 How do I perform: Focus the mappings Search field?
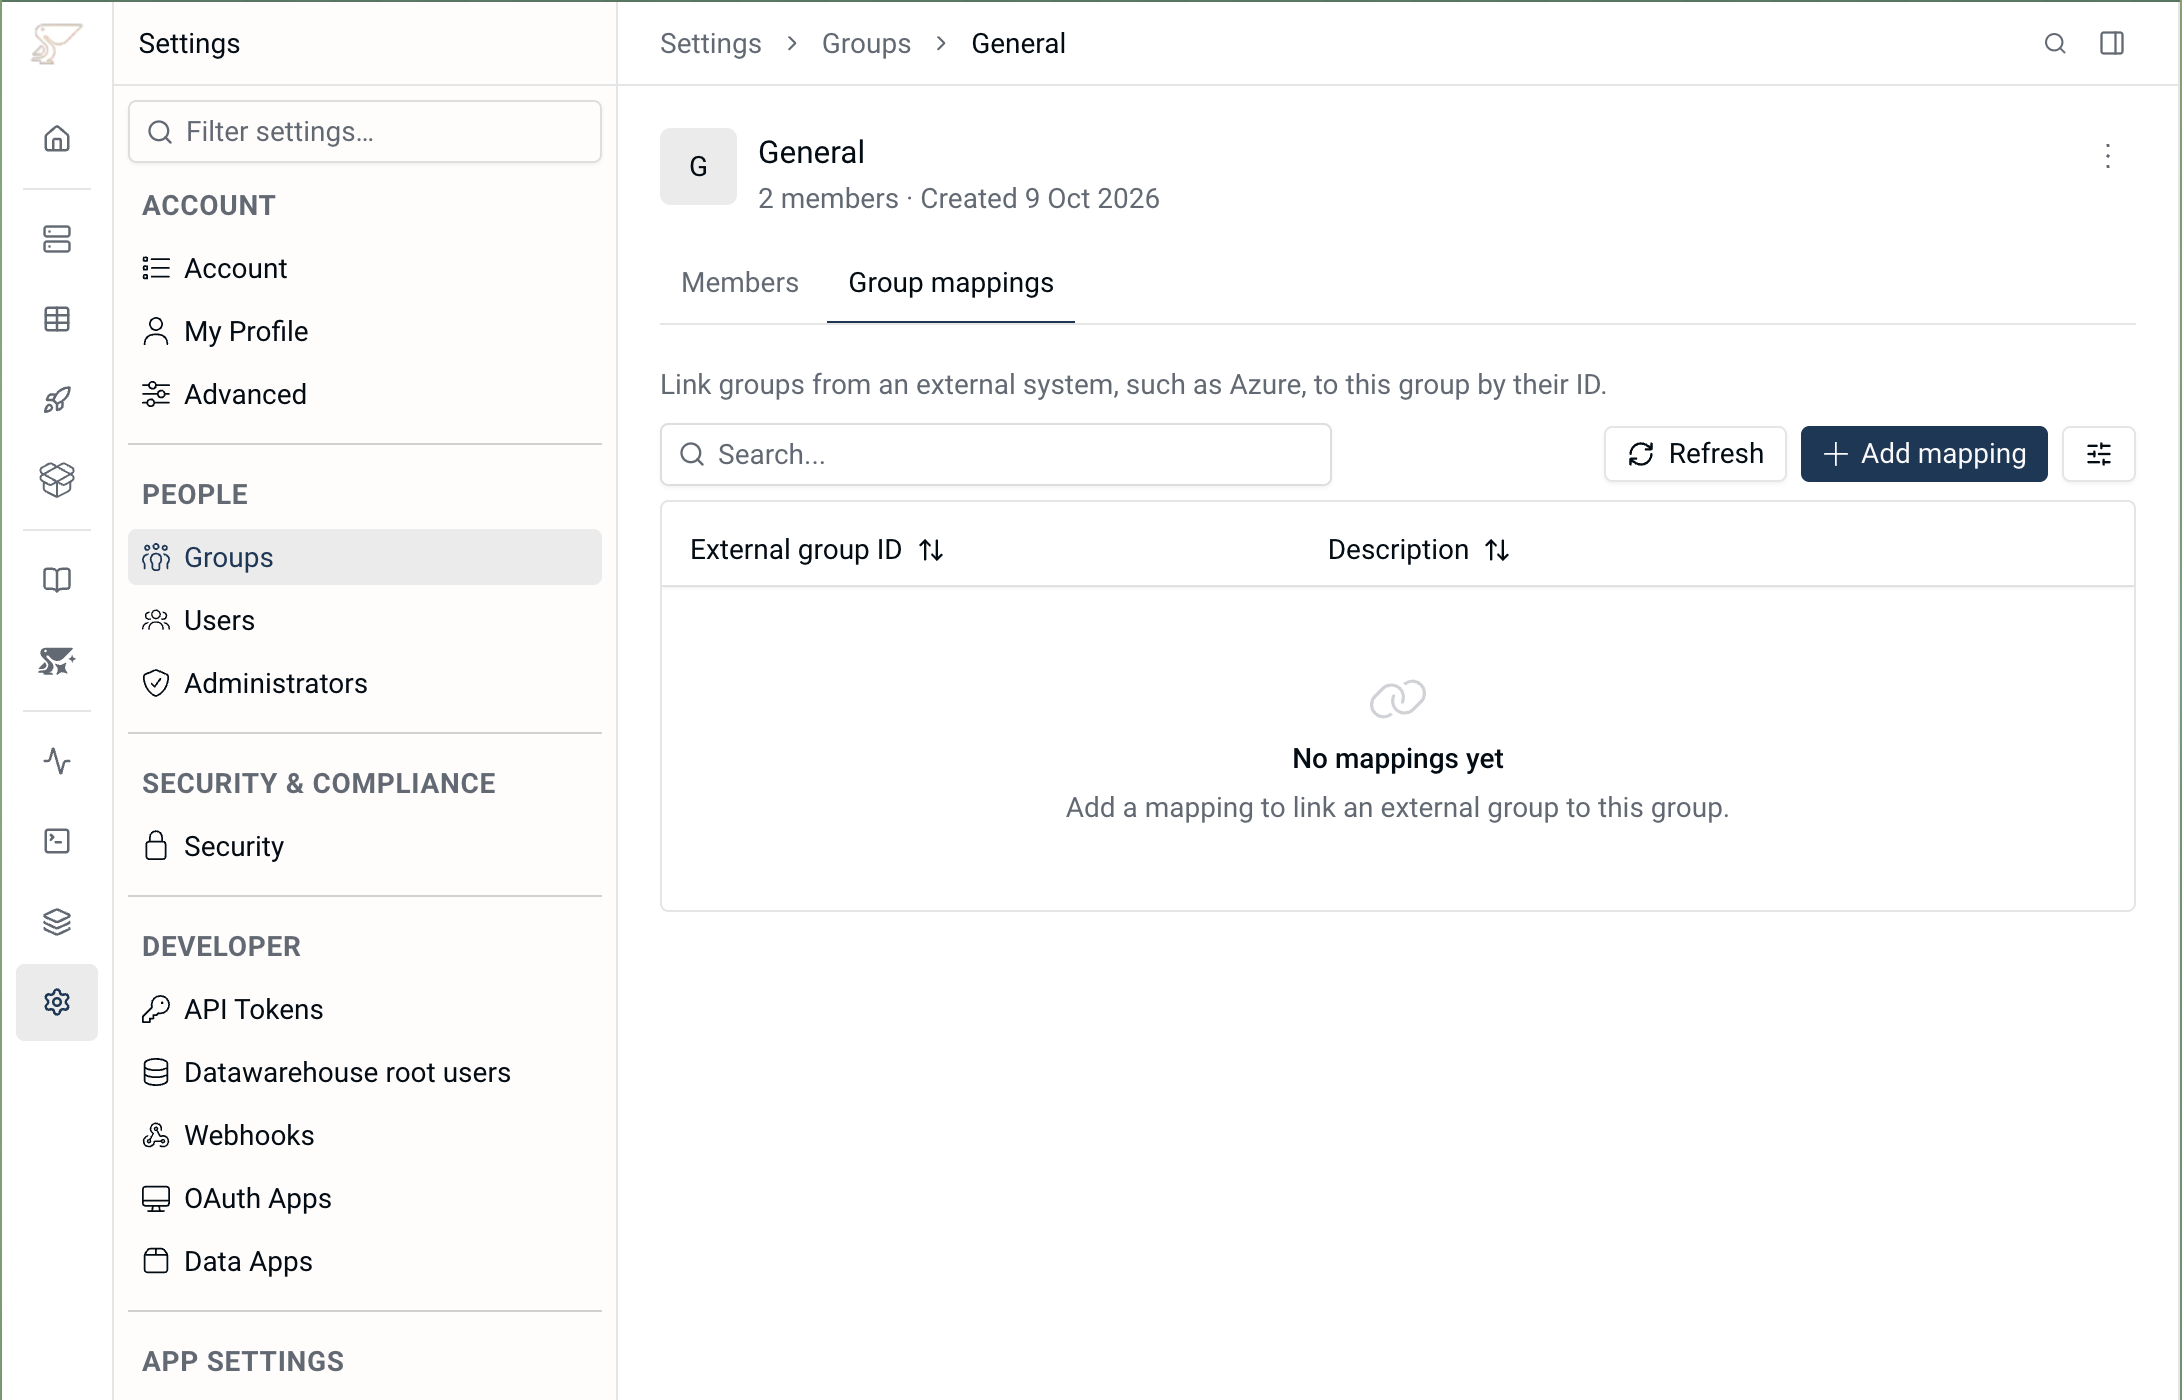(996, 454)
